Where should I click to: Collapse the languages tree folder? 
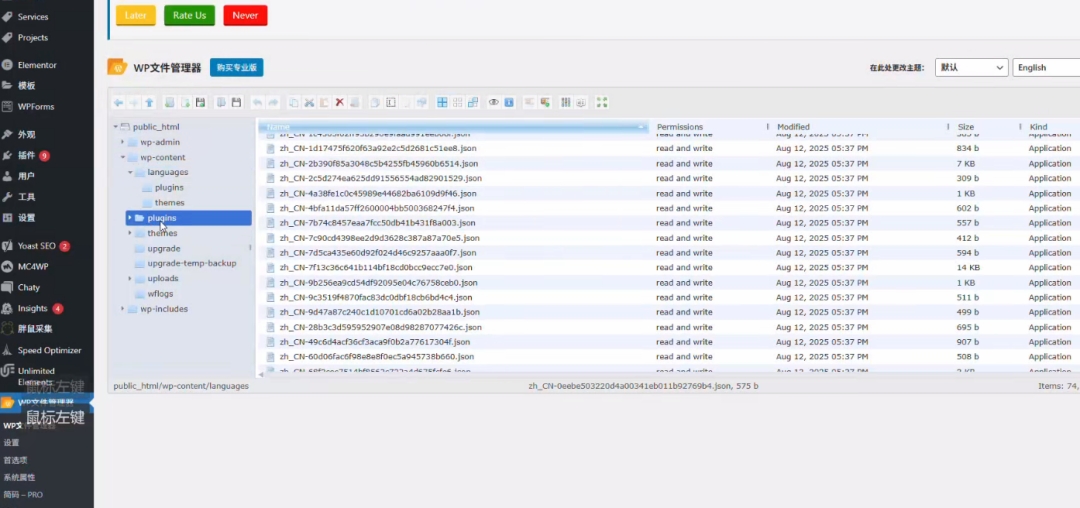coord(129,173)
